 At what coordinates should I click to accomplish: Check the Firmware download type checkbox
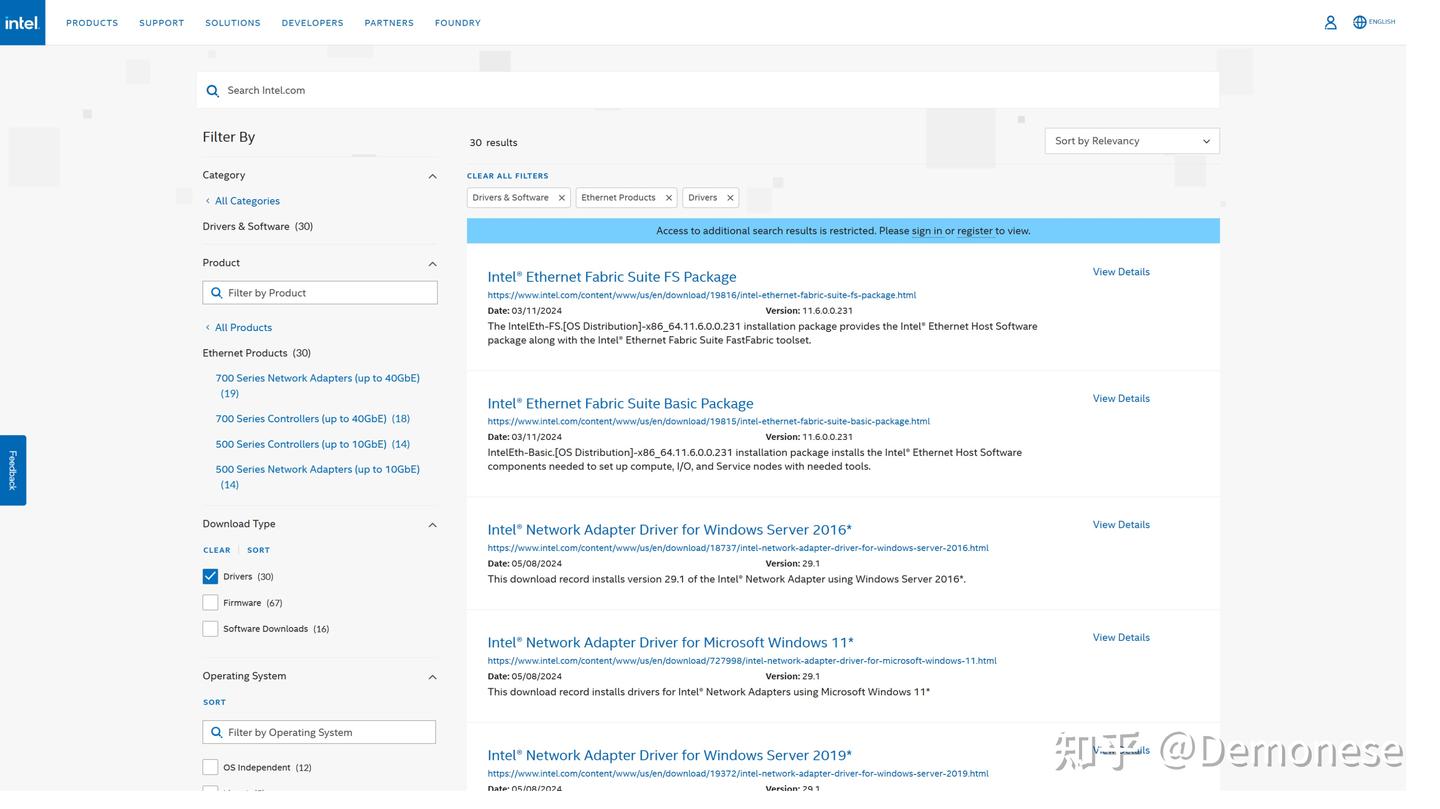[210, 603]
